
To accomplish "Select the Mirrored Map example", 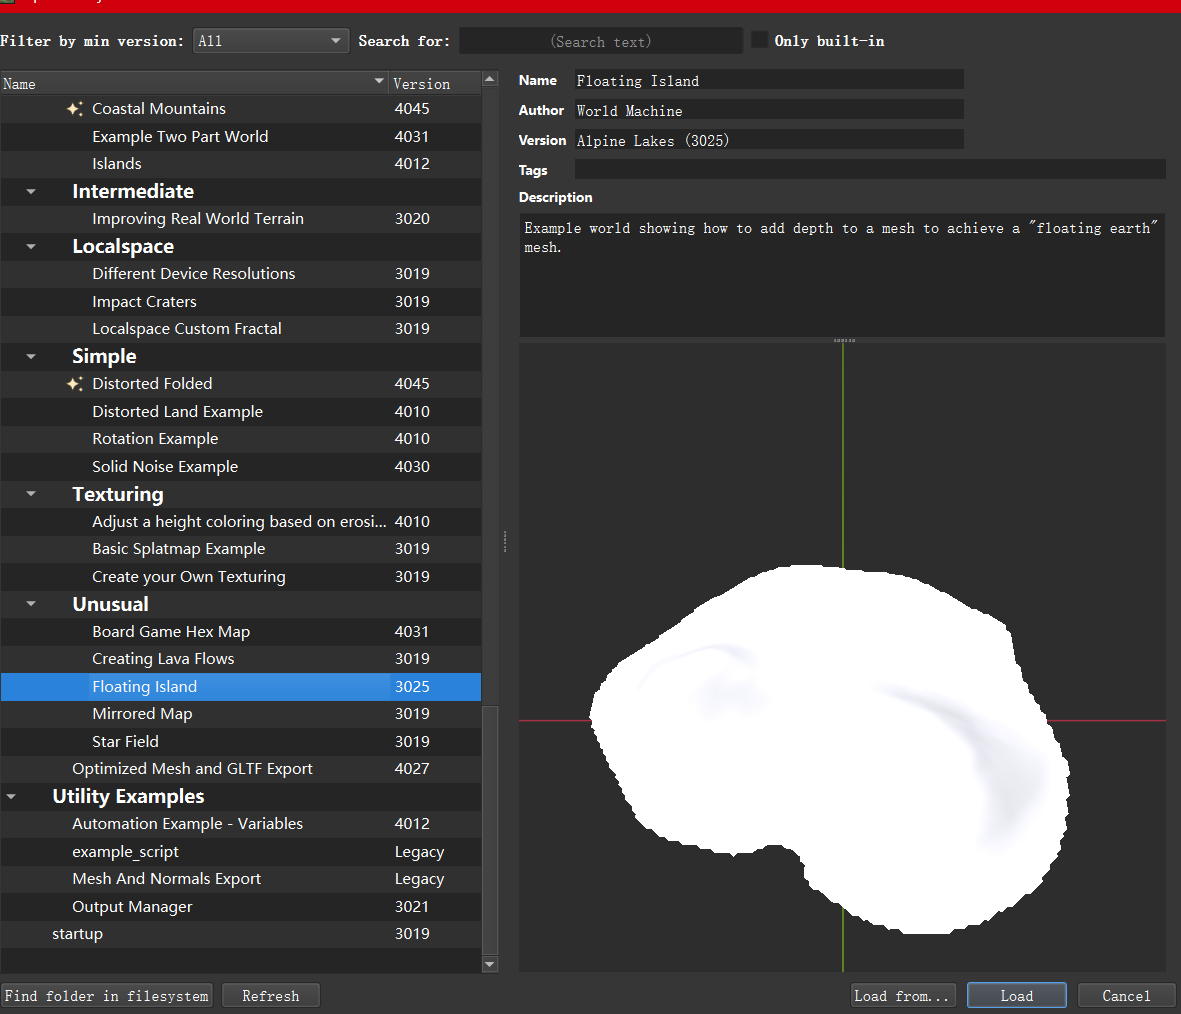I will [x=142, y=714].
